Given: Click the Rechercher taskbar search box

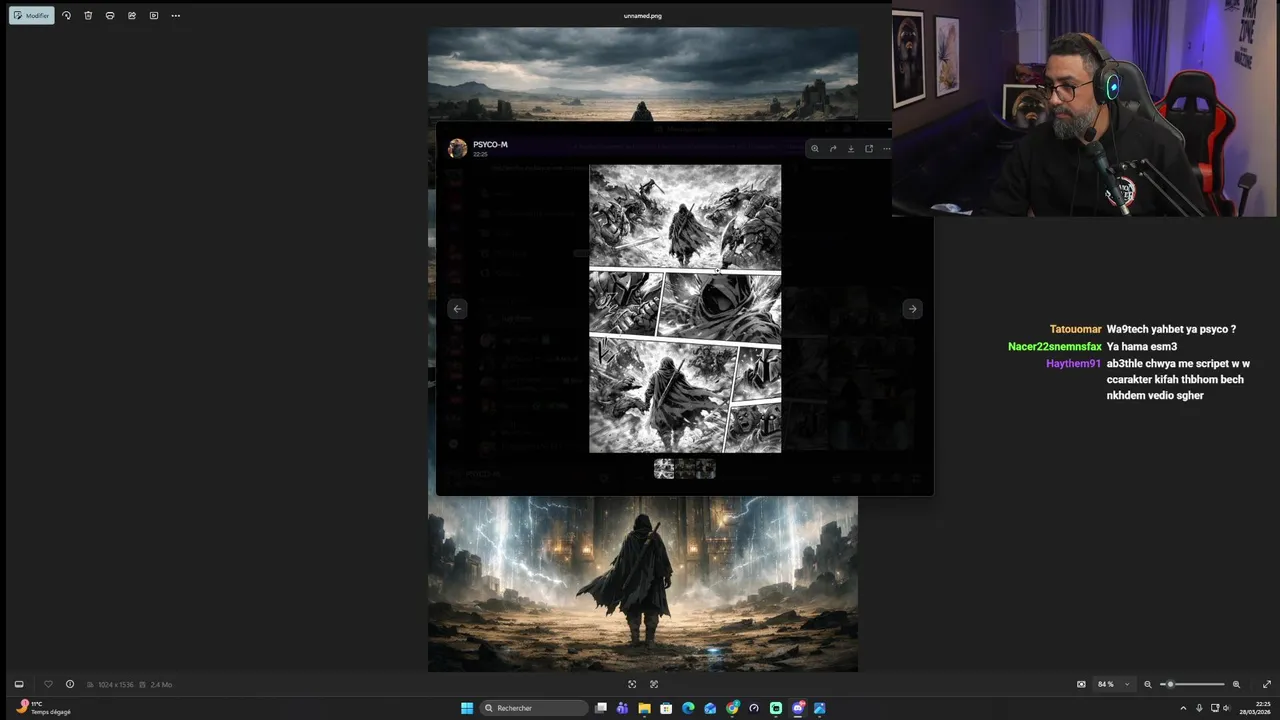Looking at the screenshot, I should [535, 708].
